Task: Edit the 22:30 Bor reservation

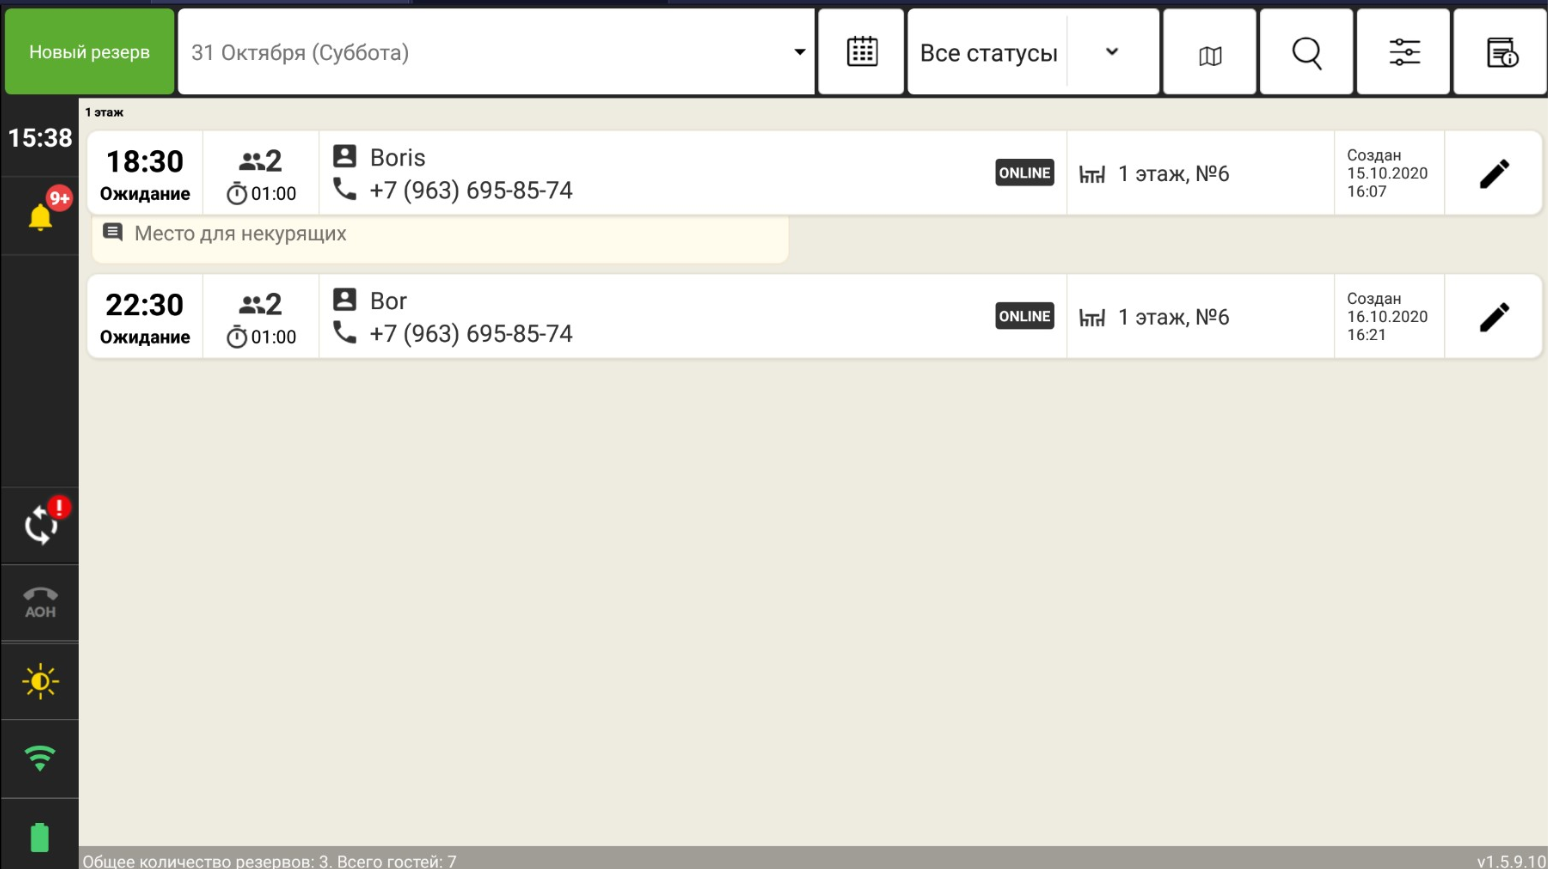Action: (x=1493, y=317)
